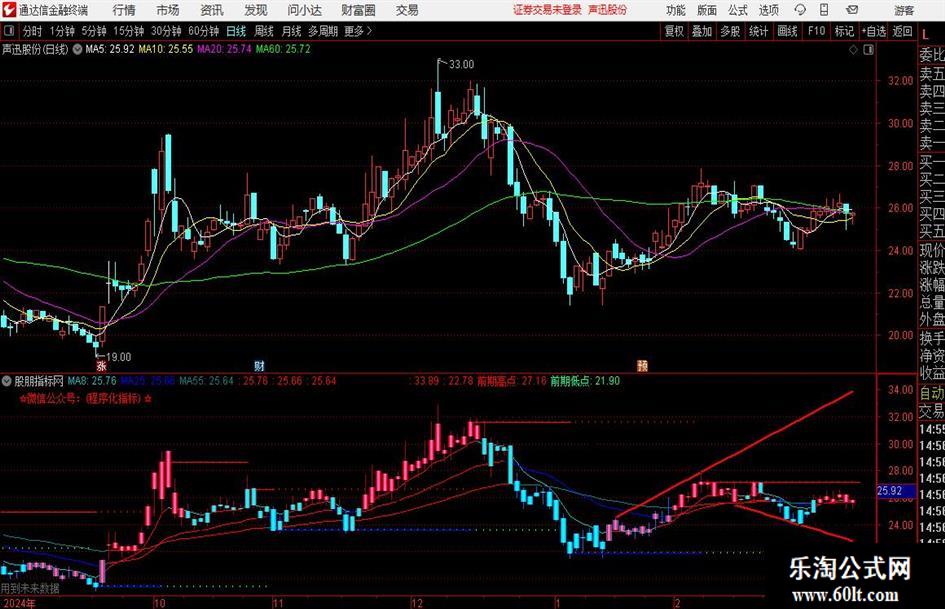Open the mail envelope icon
The image size is (945, 609).
point(852,10)
